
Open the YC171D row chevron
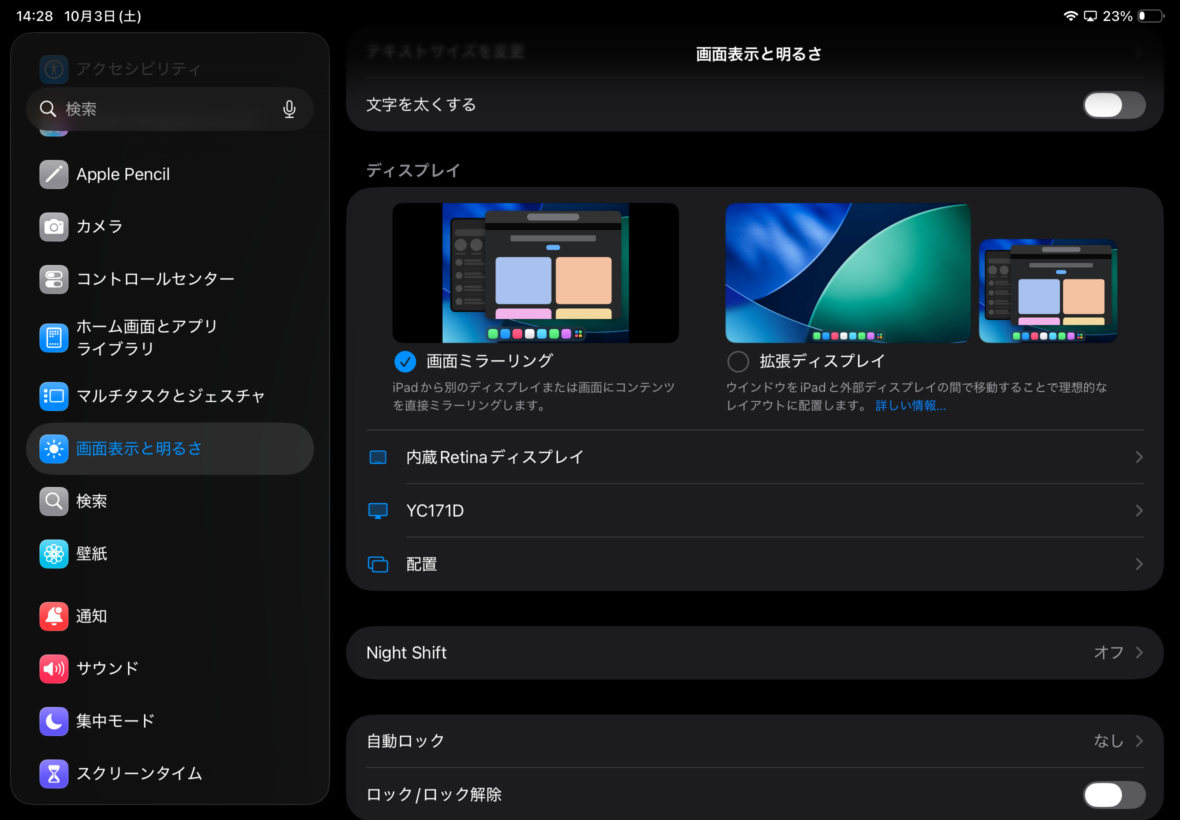[x=1139, y=511]
